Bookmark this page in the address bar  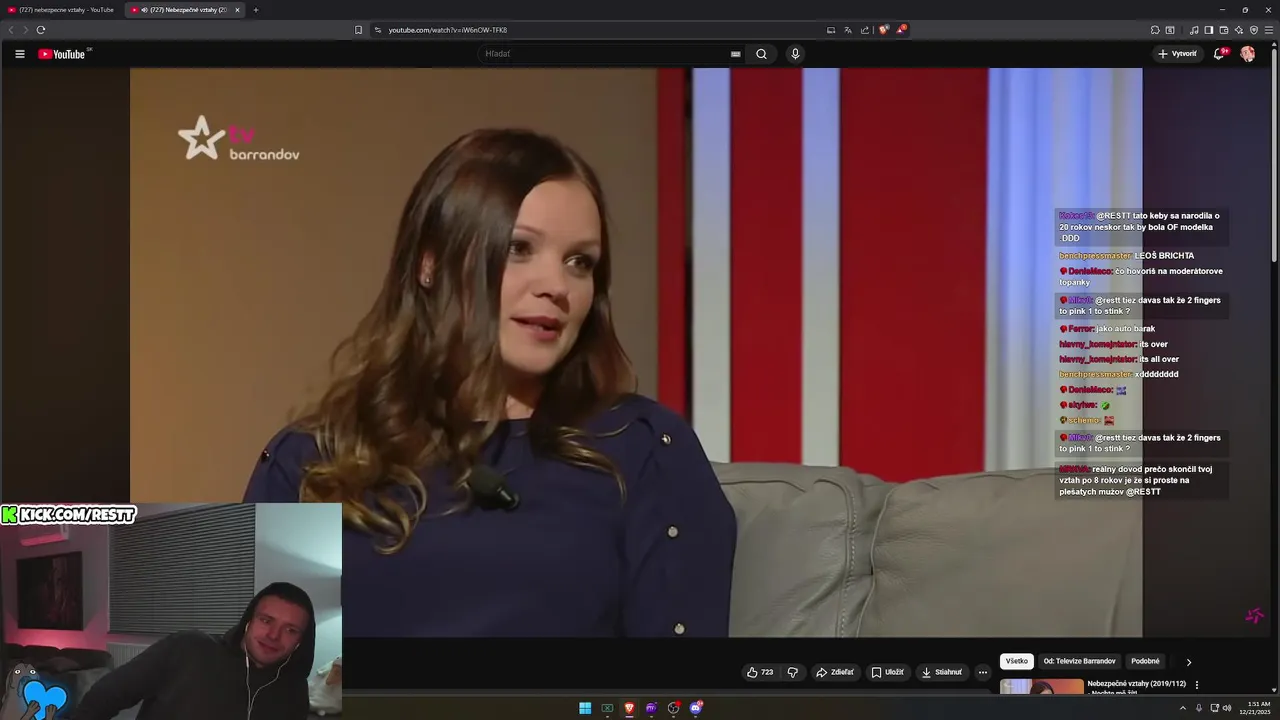coord(358,30)
